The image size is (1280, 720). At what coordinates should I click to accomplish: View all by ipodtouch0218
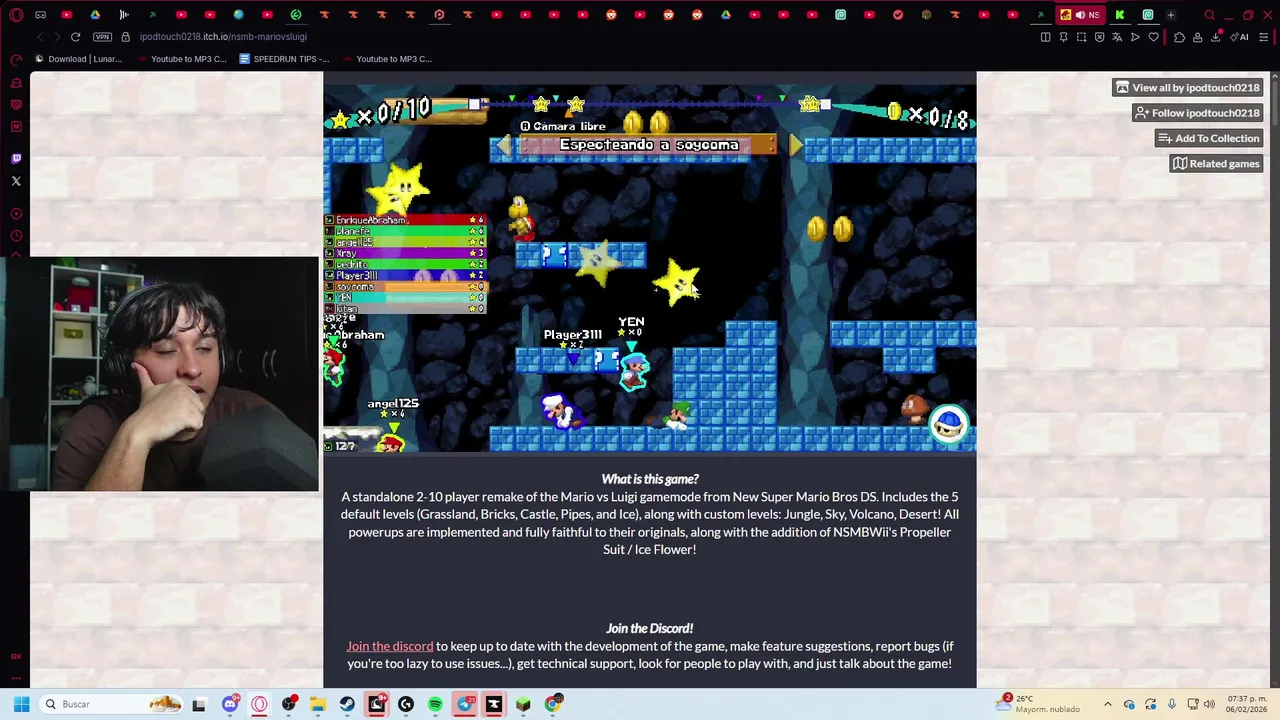click(1187, 88)
